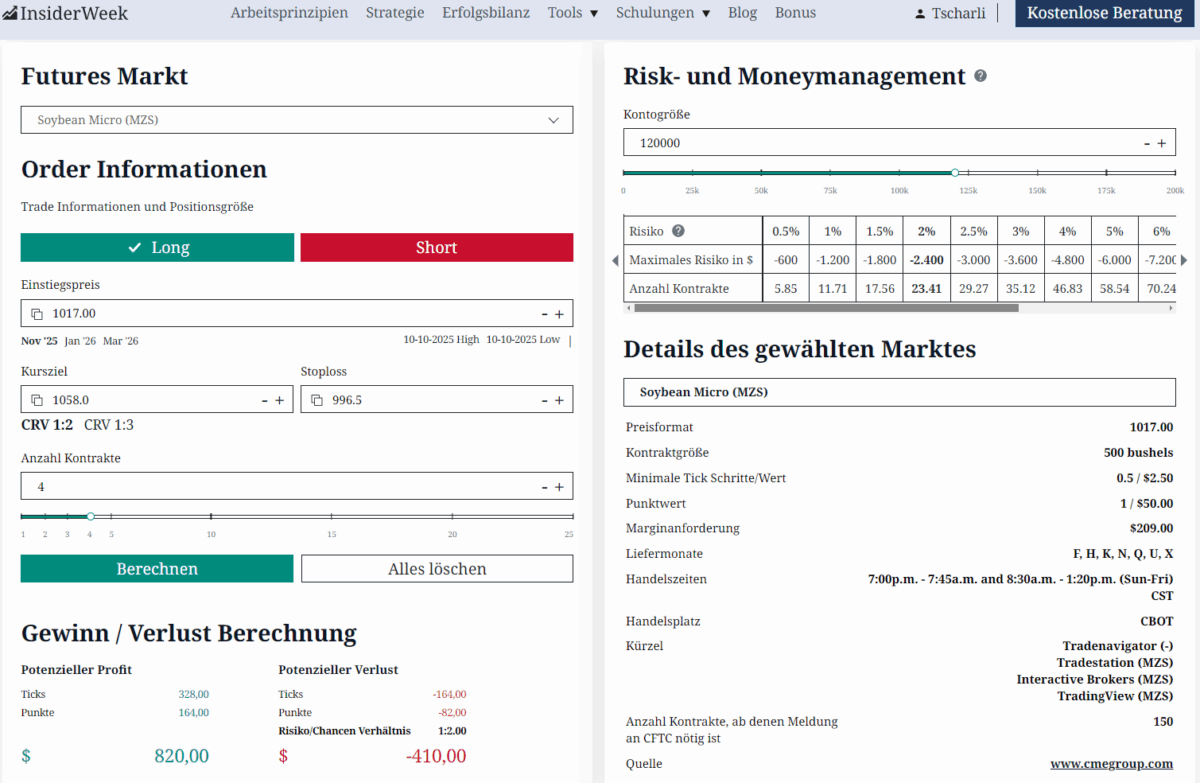Switch the order direction to Short

coord(436,247)
